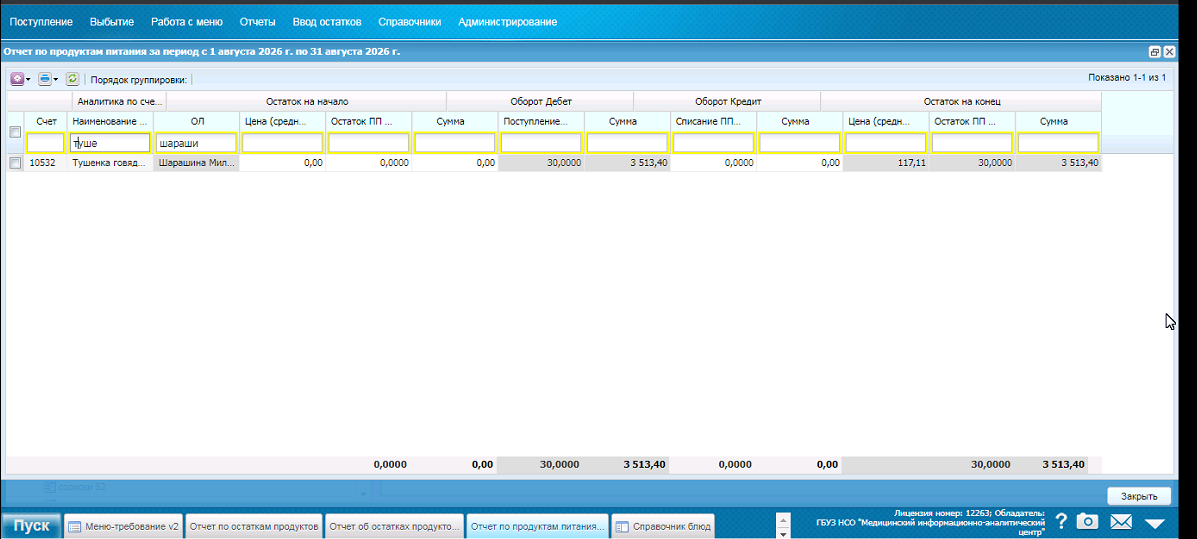The height and width of the screenshot is (539, 1197).
Task: Click the up arrow of taskbar scroller
Action: coord(782,519)
